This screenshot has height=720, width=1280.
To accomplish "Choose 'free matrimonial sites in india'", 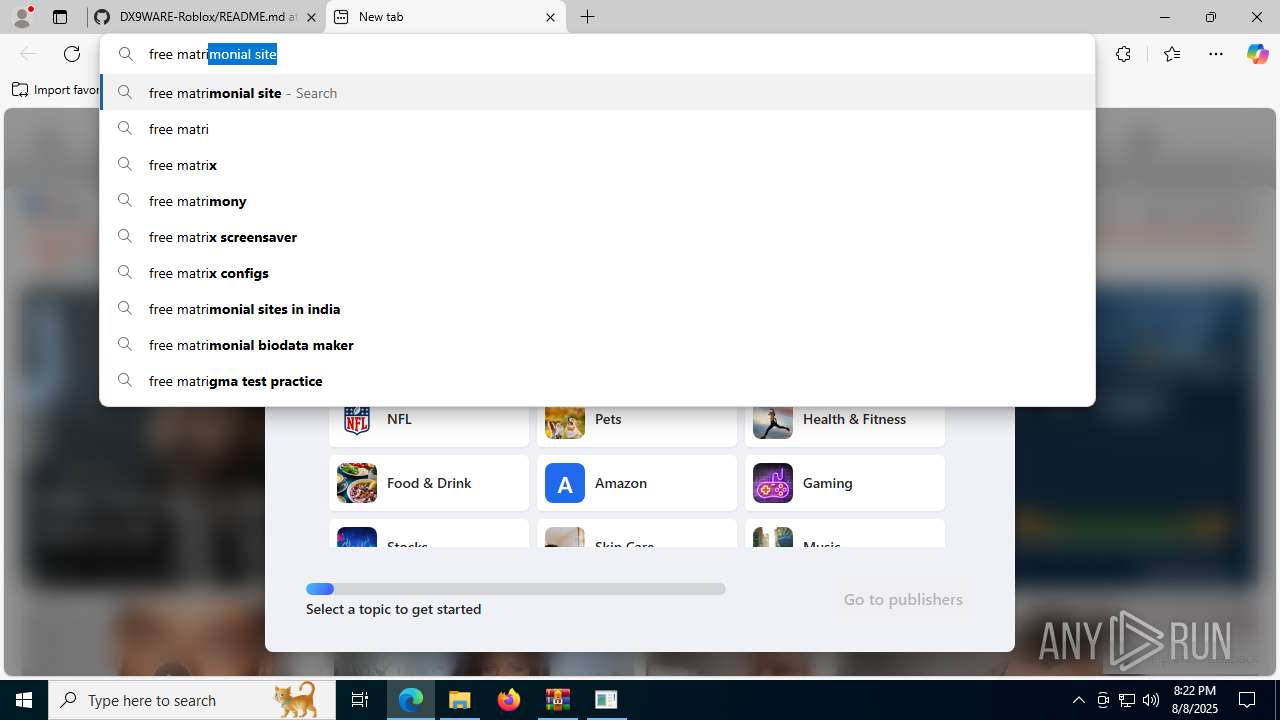I will click(x=597, y=309).
